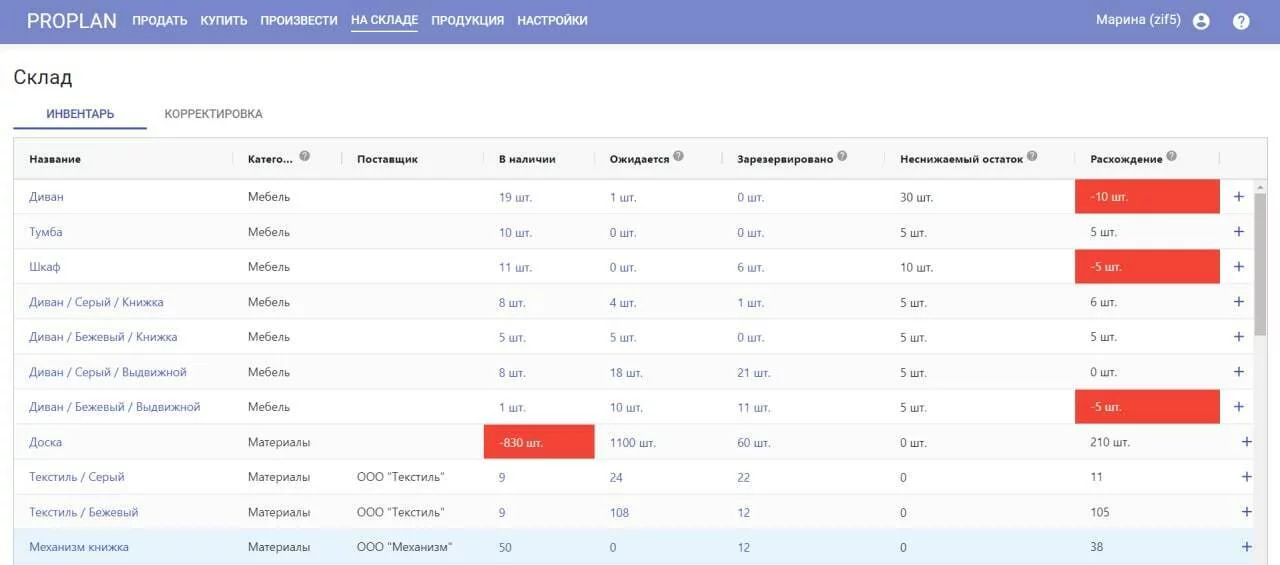Open the user account icon next to Марина
Screen dimensions: 1280x565
pos(1201,21)
